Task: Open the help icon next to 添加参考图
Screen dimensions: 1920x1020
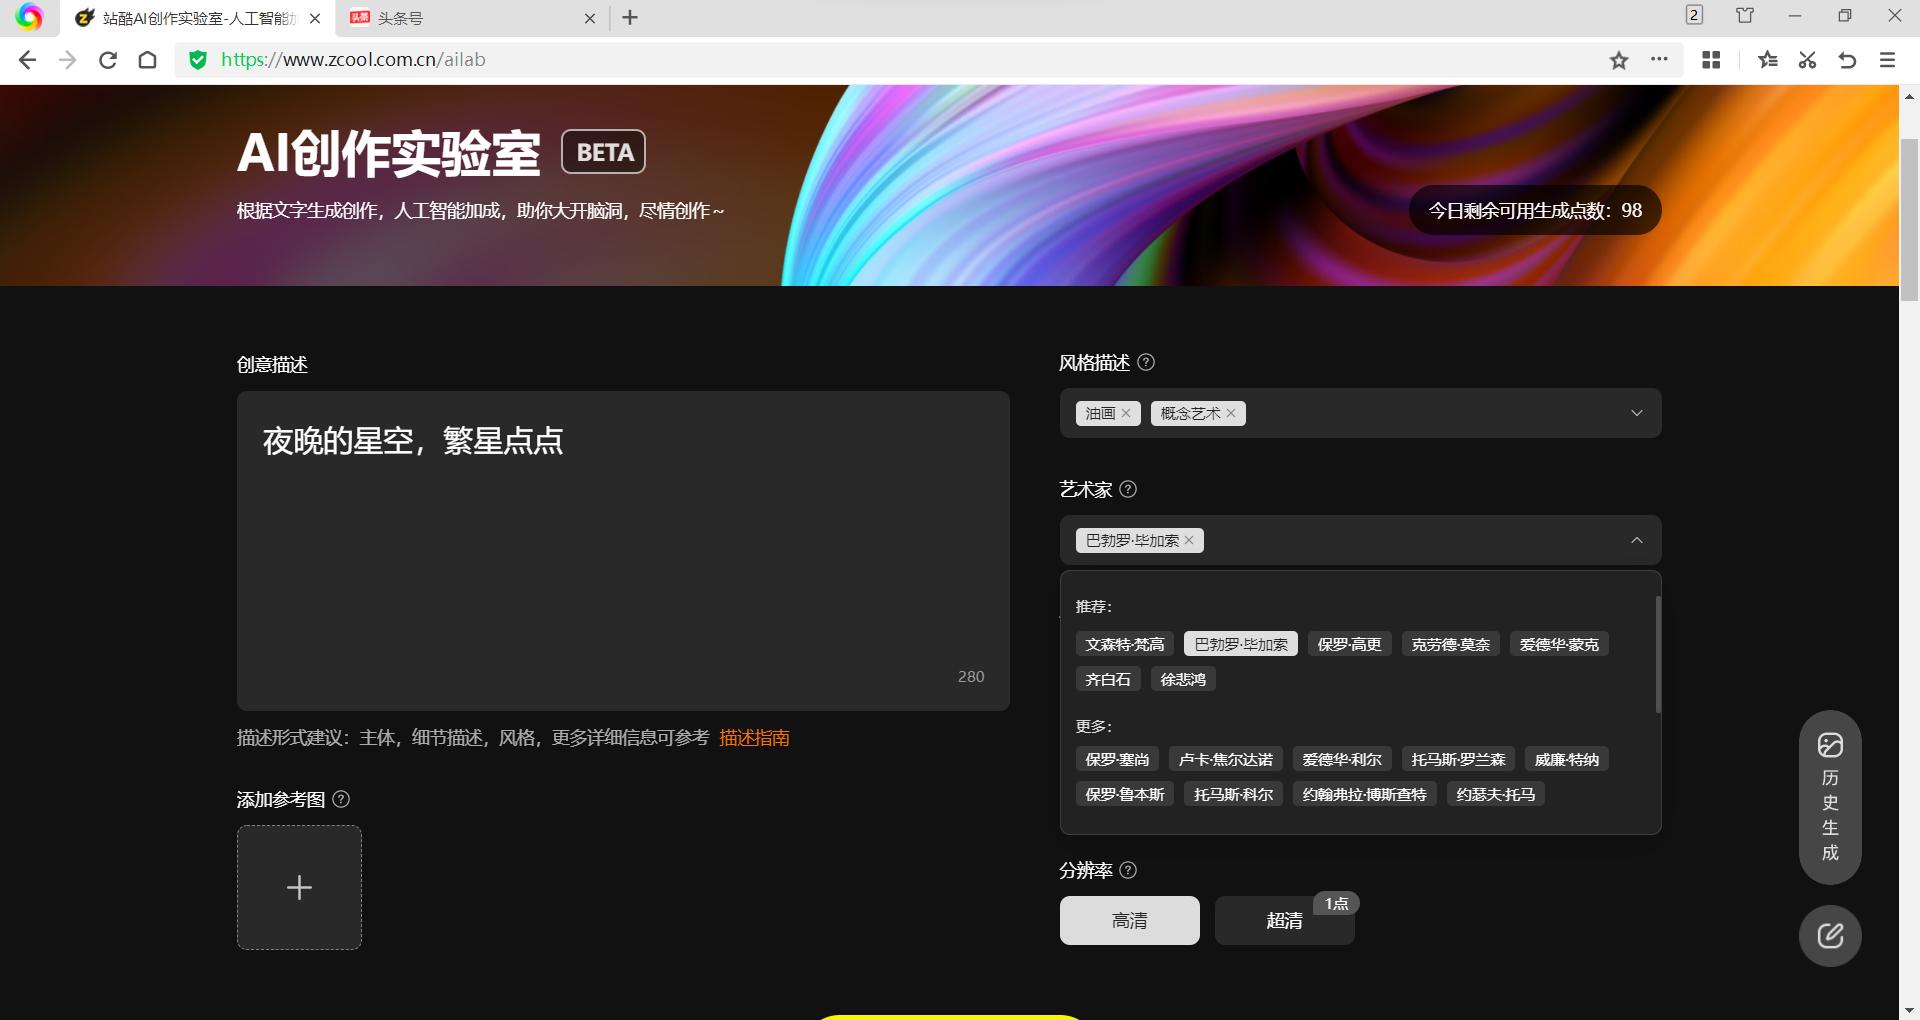Action: [x=342, y=799]
